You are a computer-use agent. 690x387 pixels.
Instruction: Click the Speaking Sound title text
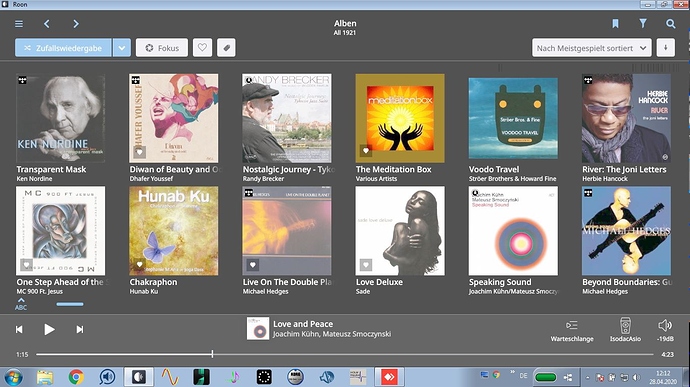[x=500, y=282]
